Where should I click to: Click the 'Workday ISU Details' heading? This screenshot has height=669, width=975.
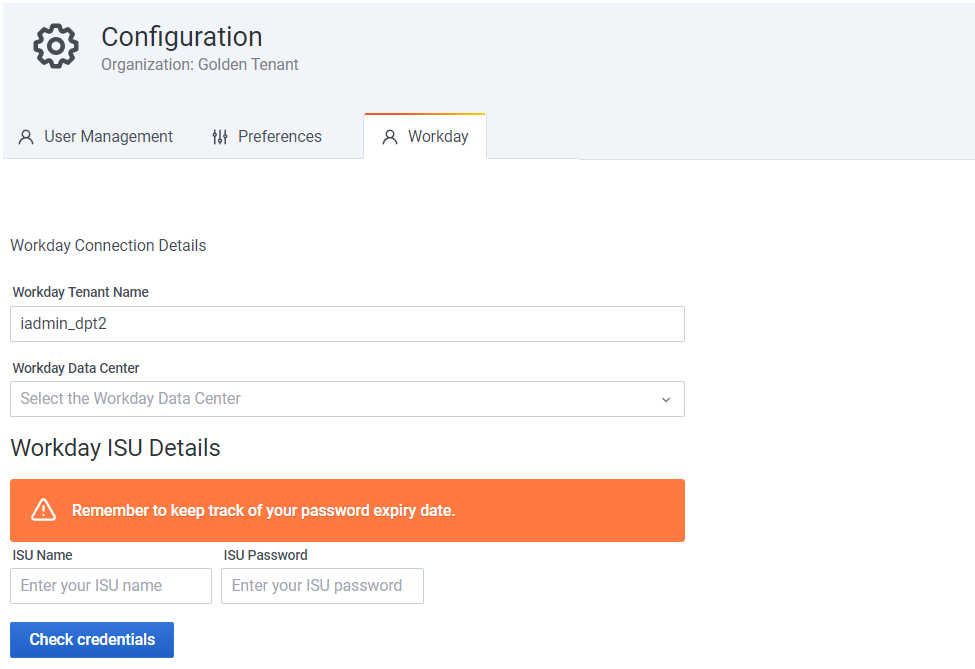[x=116, y=448]
